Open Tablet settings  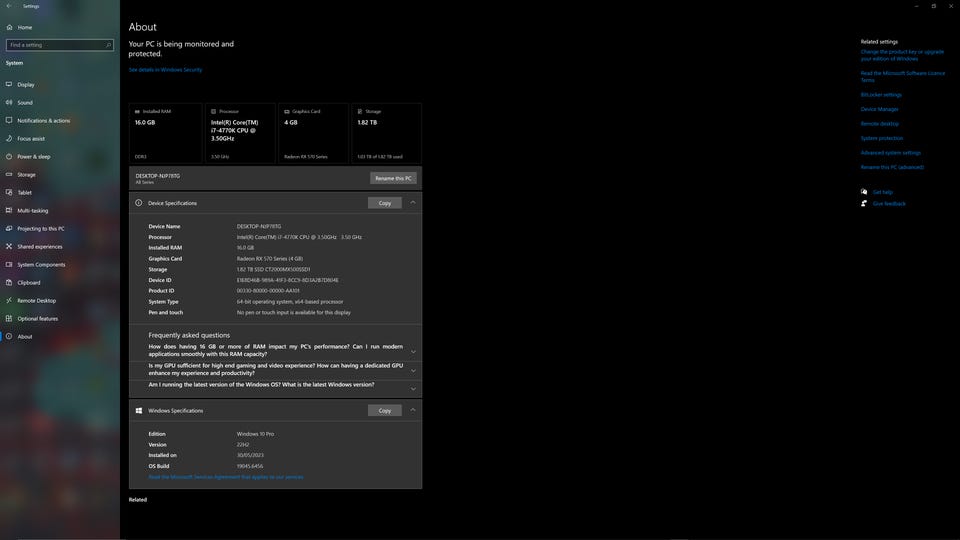point(24,192)
